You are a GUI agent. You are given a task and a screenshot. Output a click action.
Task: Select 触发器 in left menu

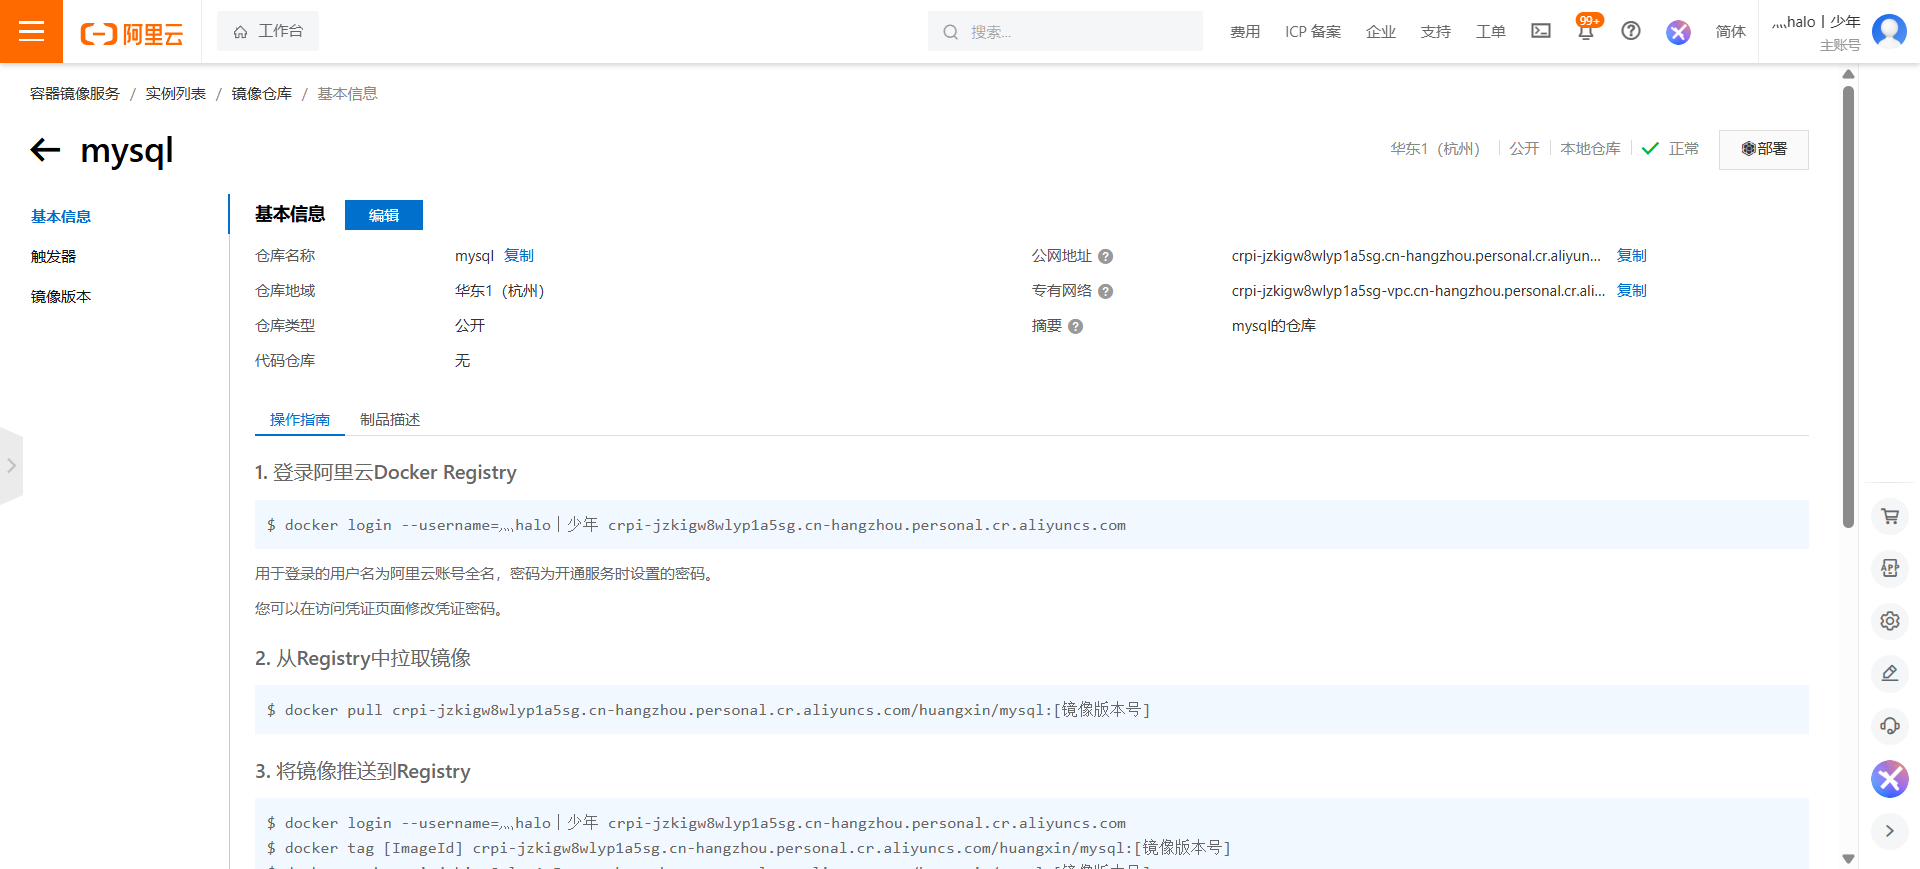54,257
